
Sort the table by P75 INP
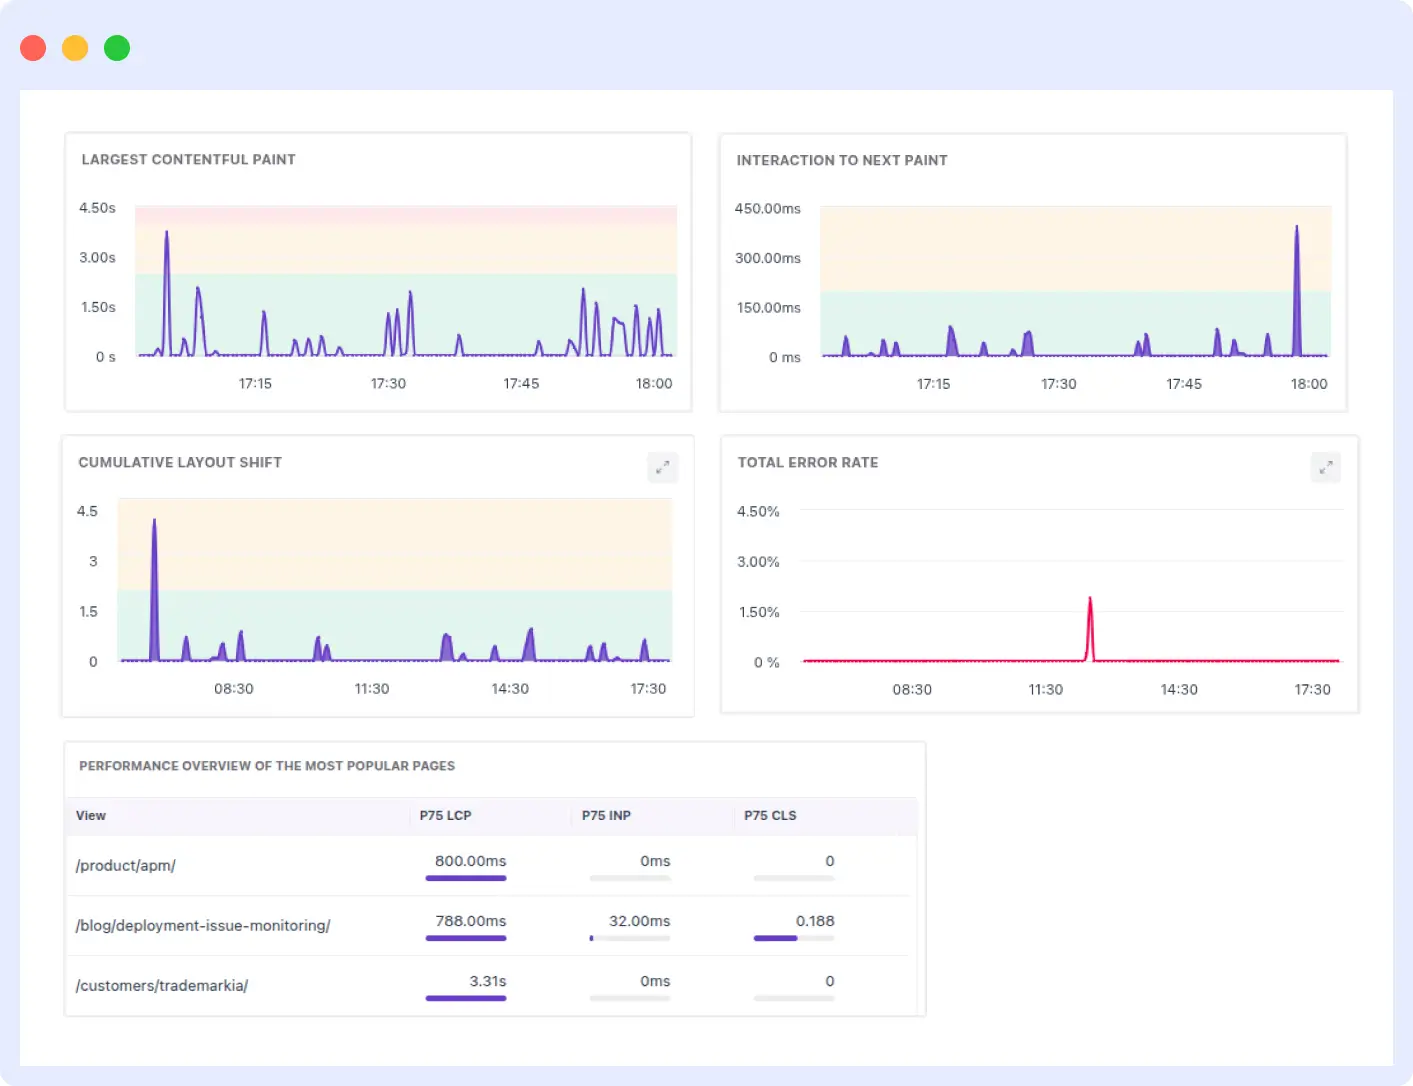[x=606, y=815]
